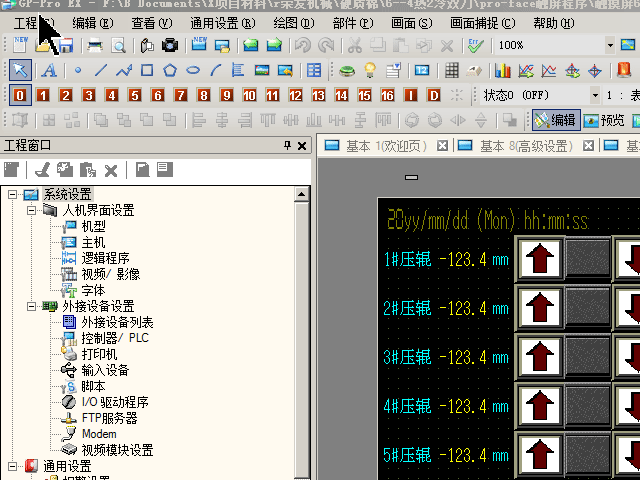Toggle the project window pin

(x=288, y=145)
